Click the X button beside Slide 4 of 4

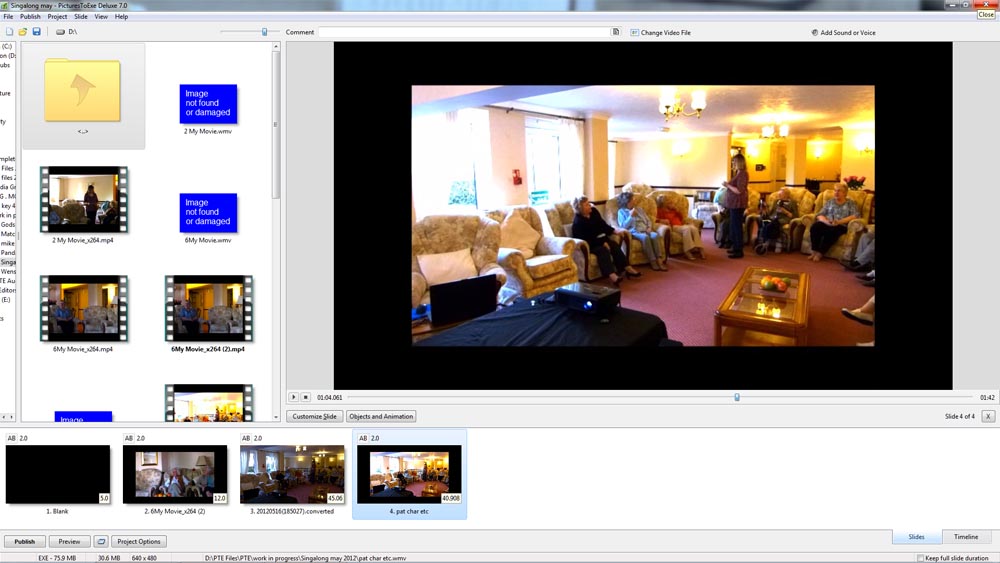[988, 416]
